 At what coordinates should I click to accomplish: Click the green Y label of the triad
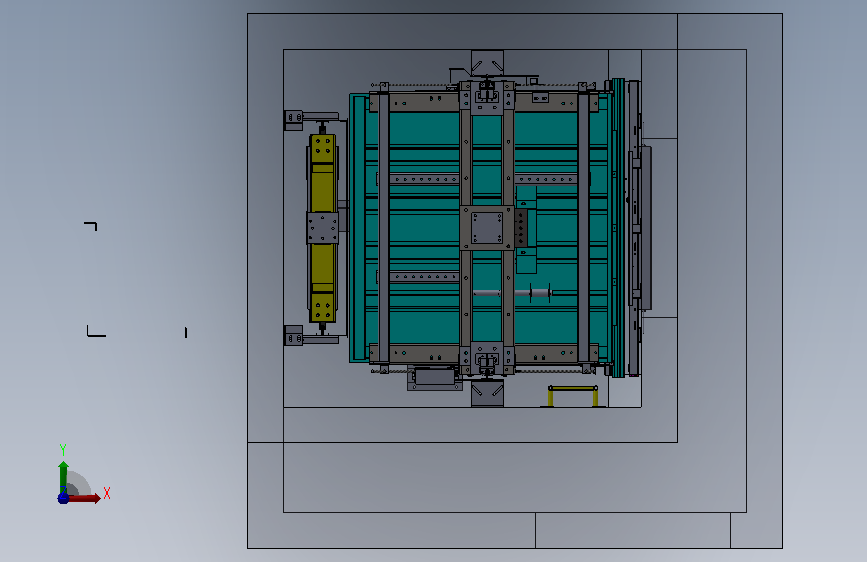click(x=63, y=450)
